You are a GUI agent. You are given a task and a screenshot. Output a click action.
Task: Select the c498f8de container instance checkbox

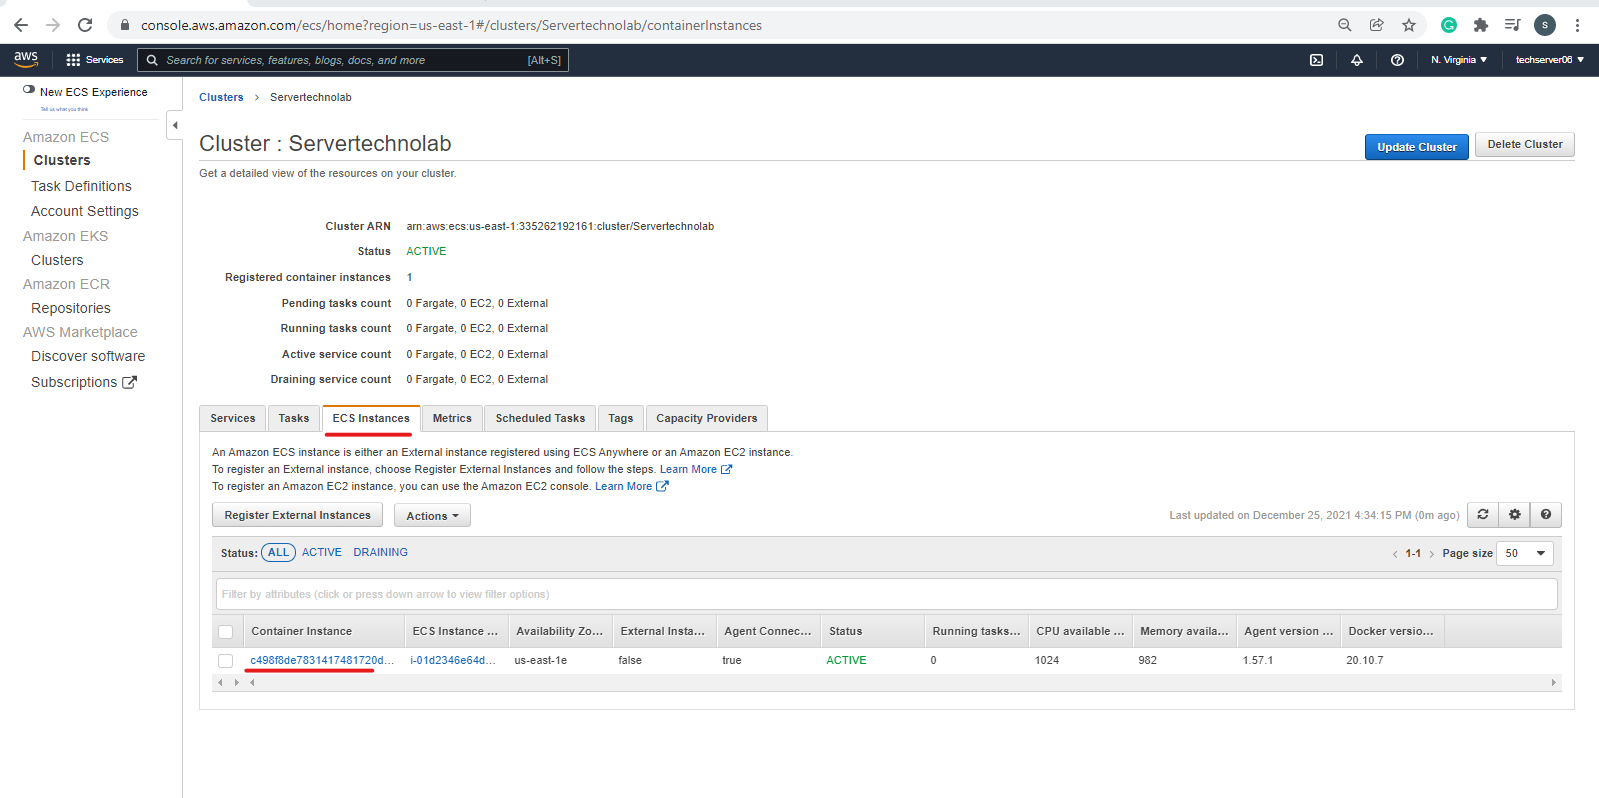pyautogui.click(x=226, y=661)
